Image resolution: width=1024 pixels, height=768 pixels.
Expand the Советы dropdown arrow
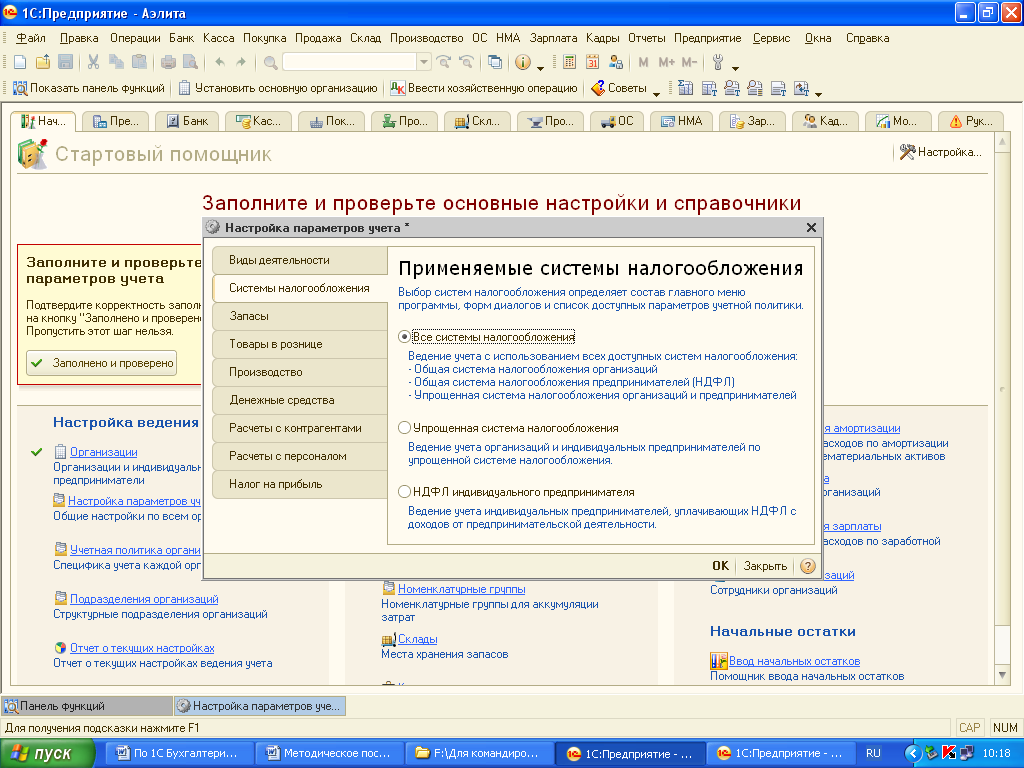(656, 93)
